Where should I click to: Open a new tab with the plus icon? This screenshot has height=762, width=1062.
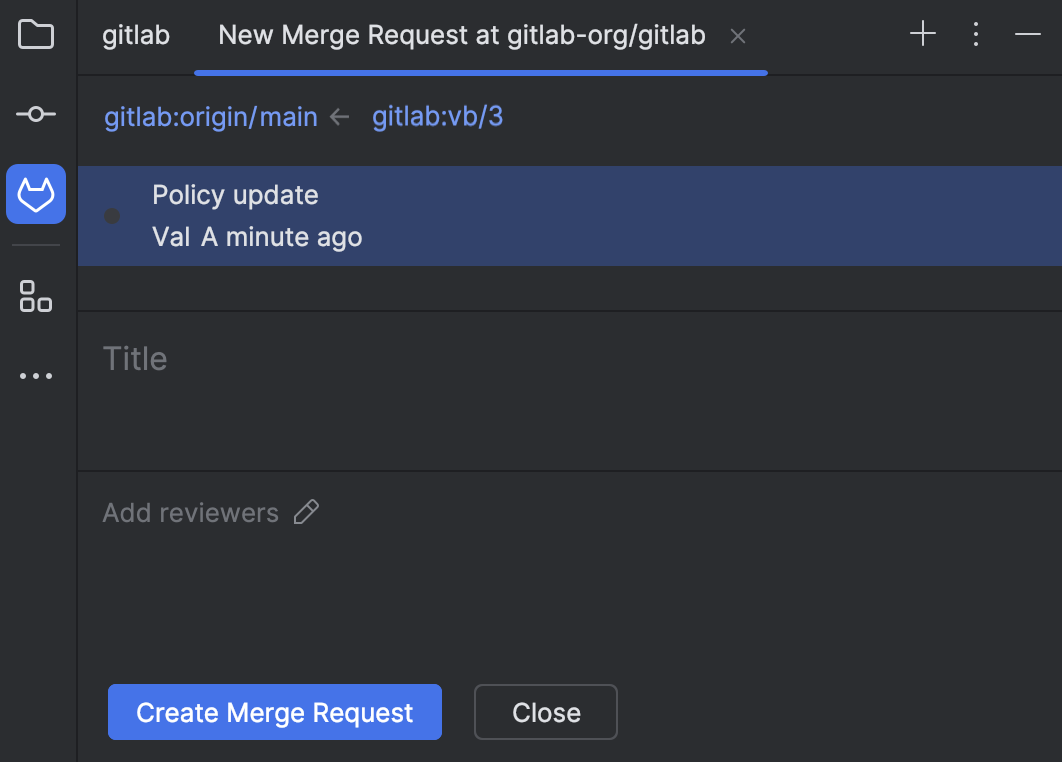tap(921, 33)
